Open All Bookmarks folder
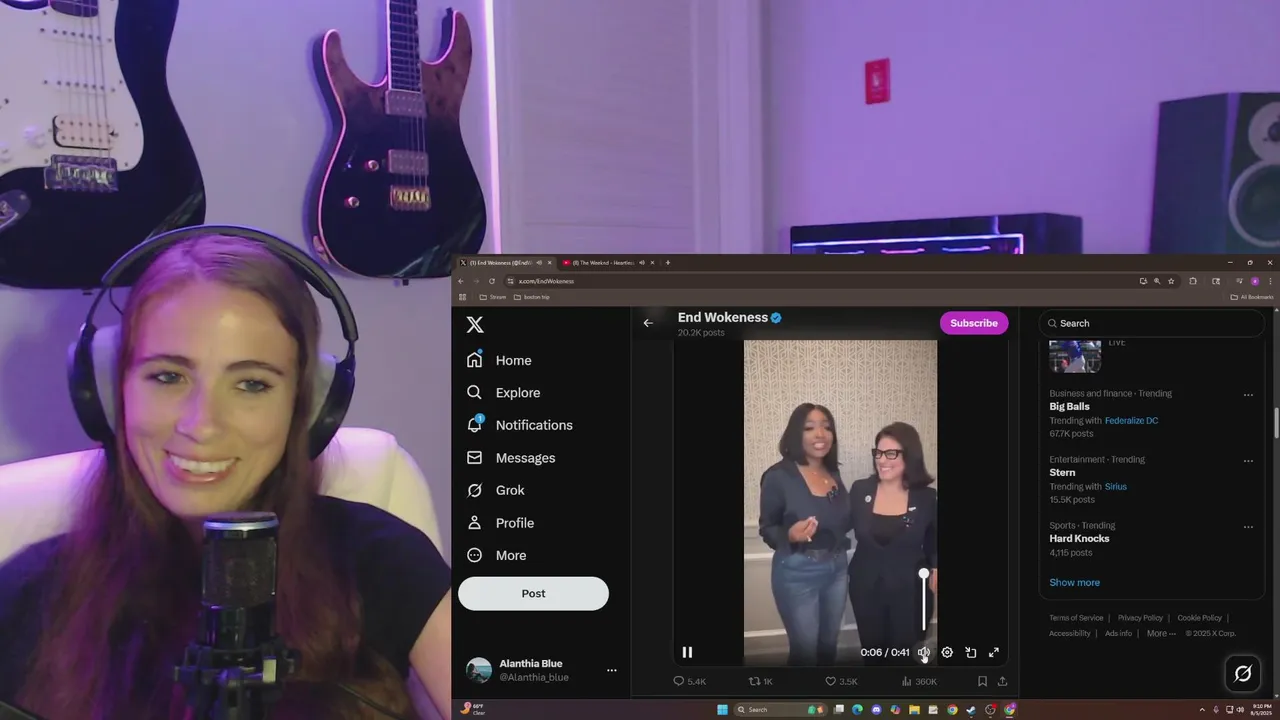This screenshot has width=1280, height=720. pos(1252,297)
